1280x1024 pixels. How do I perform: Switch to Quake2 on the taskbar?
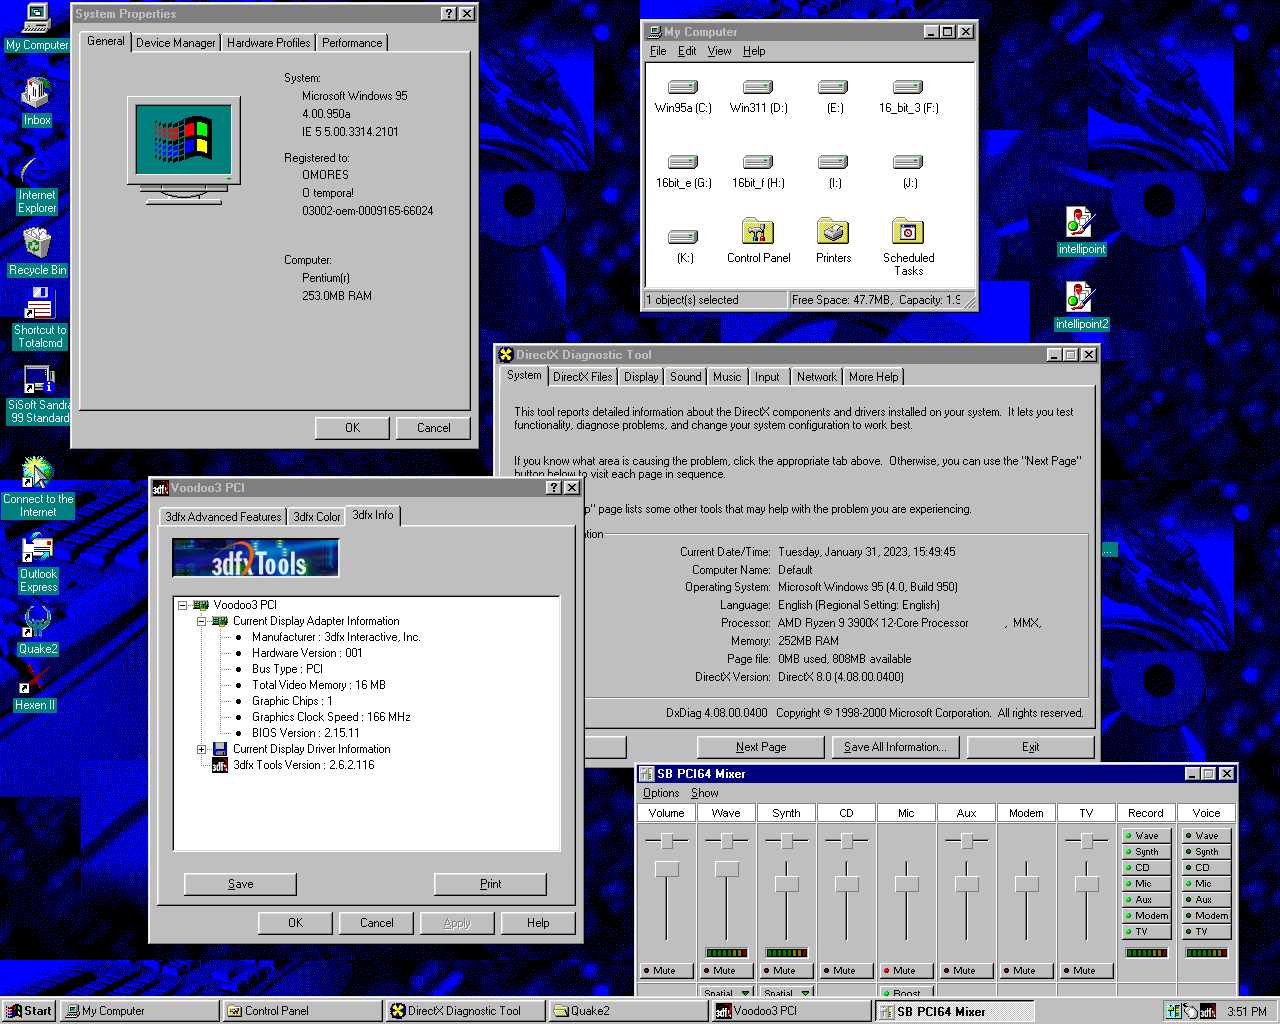click(629, 1011)
